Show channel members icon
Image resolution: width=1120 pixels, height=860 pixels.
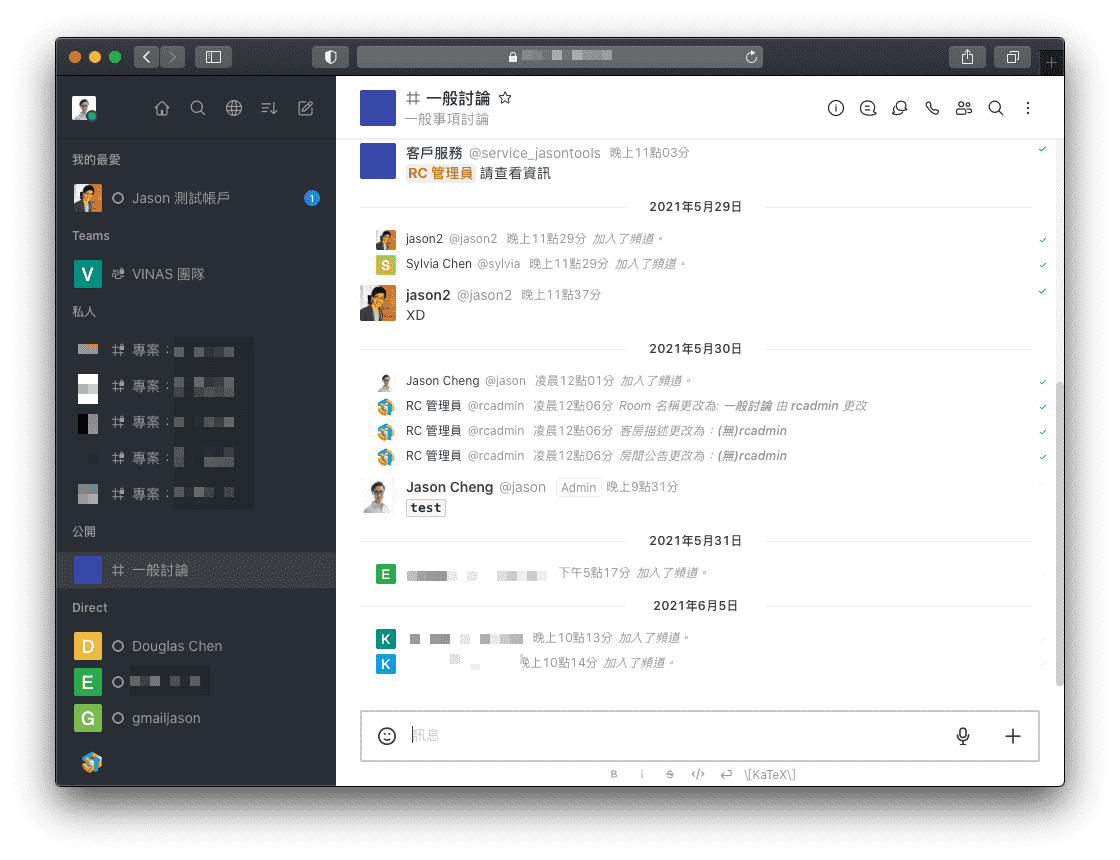point(964,108)
